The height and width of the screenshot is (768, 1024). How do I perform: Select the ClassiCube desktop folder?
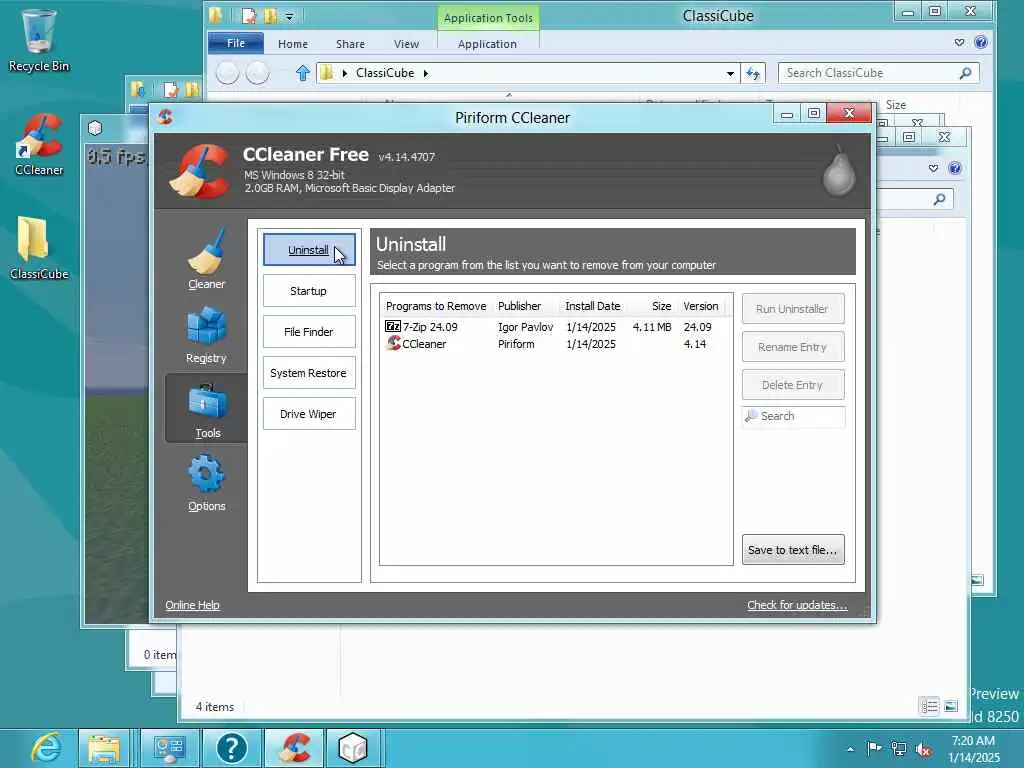point(39,249)
